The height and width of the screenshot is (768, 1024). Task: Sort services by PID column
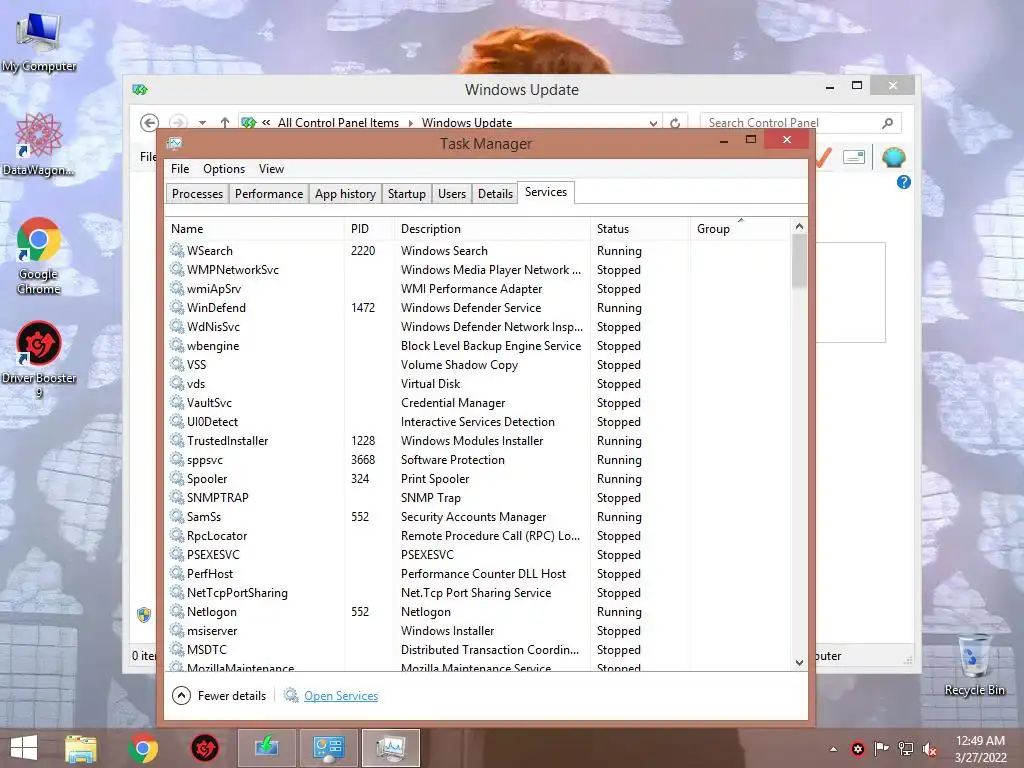tap(369, 229)
